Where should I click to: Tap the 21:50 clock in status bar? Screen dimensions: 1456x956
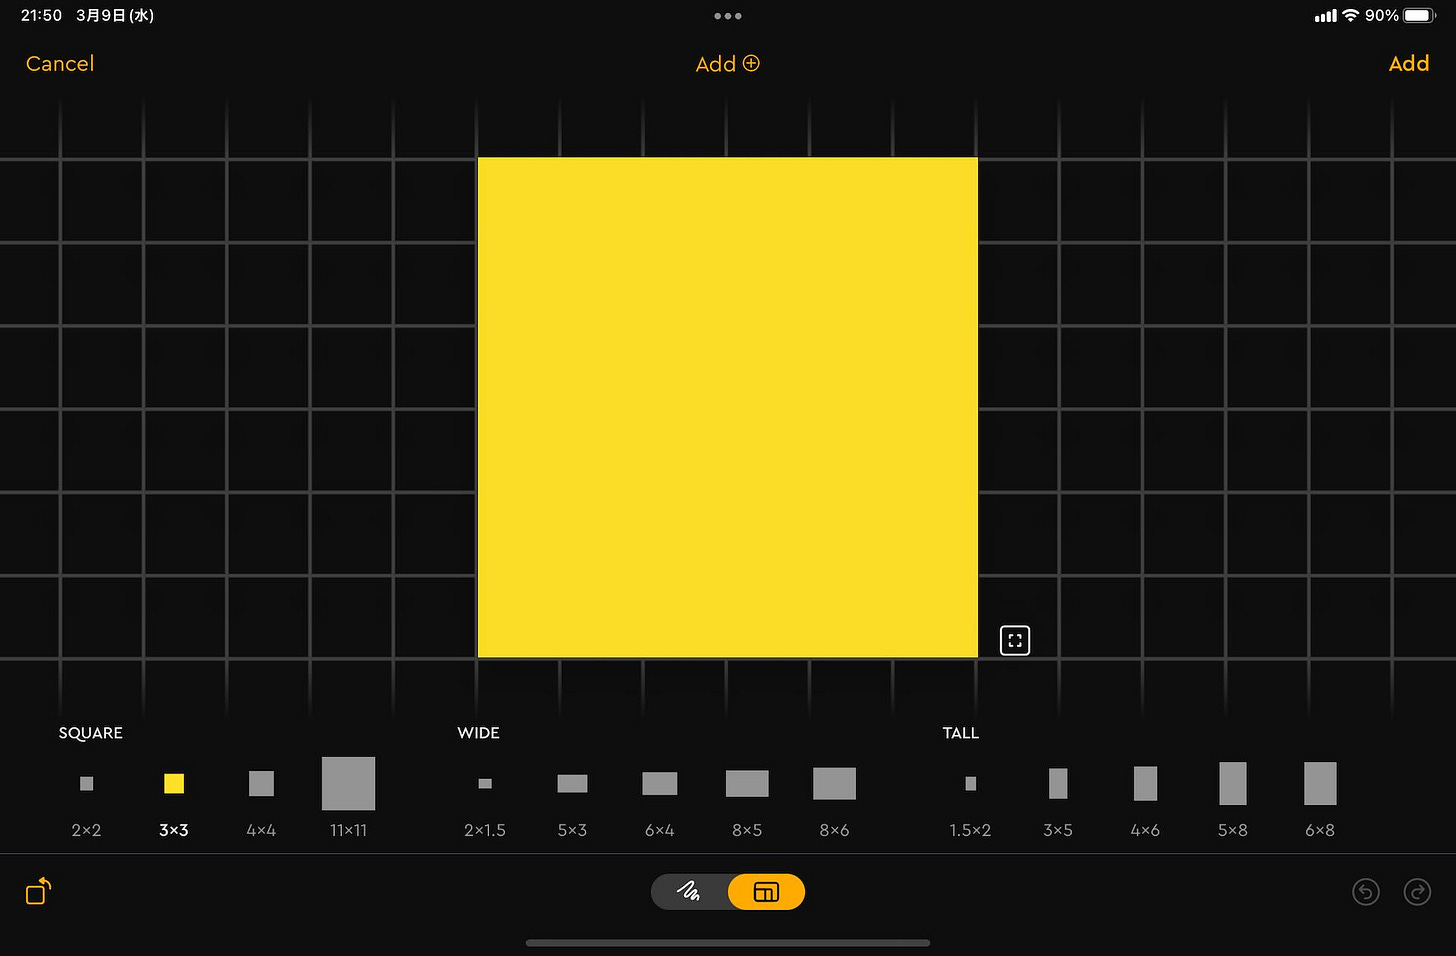pyautogui.click(x=41, y=16)
